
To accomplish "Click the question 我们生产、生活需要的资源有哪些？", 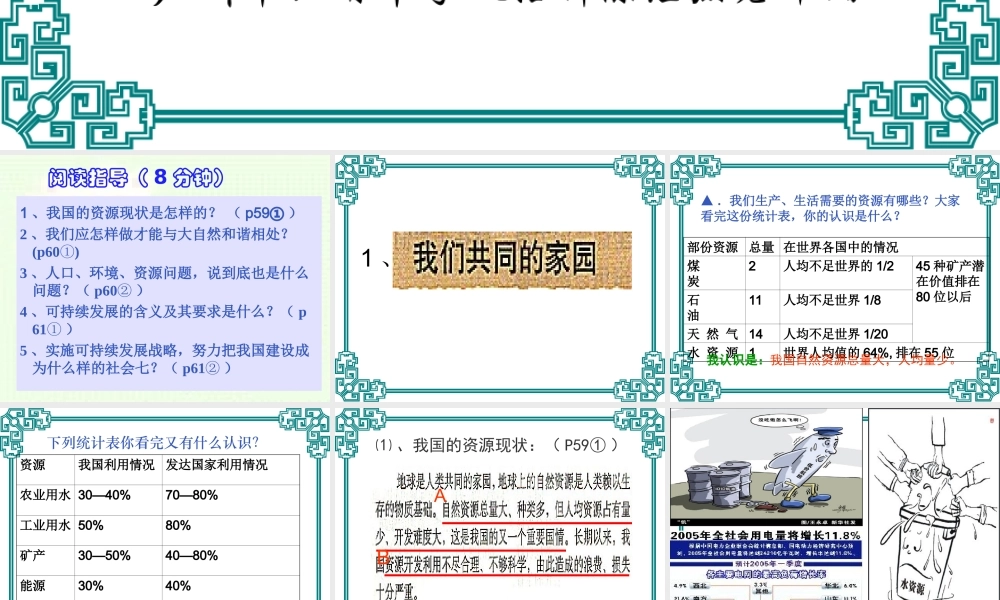I will (x=830, y=209).
